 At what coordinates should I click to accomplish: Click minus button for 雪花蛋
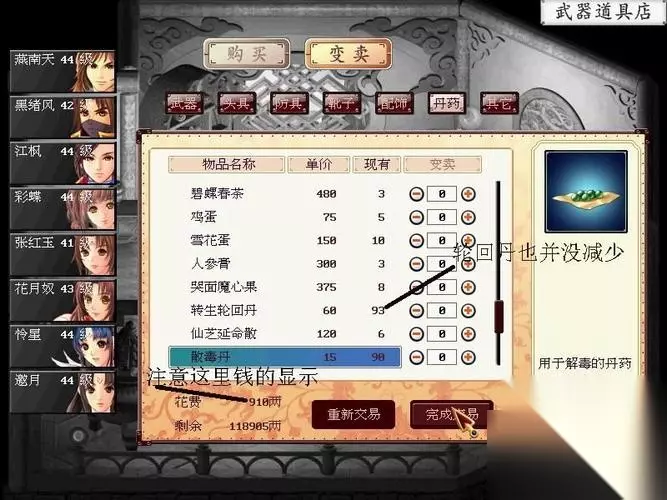pyautogui.click(x=416, y=241)
